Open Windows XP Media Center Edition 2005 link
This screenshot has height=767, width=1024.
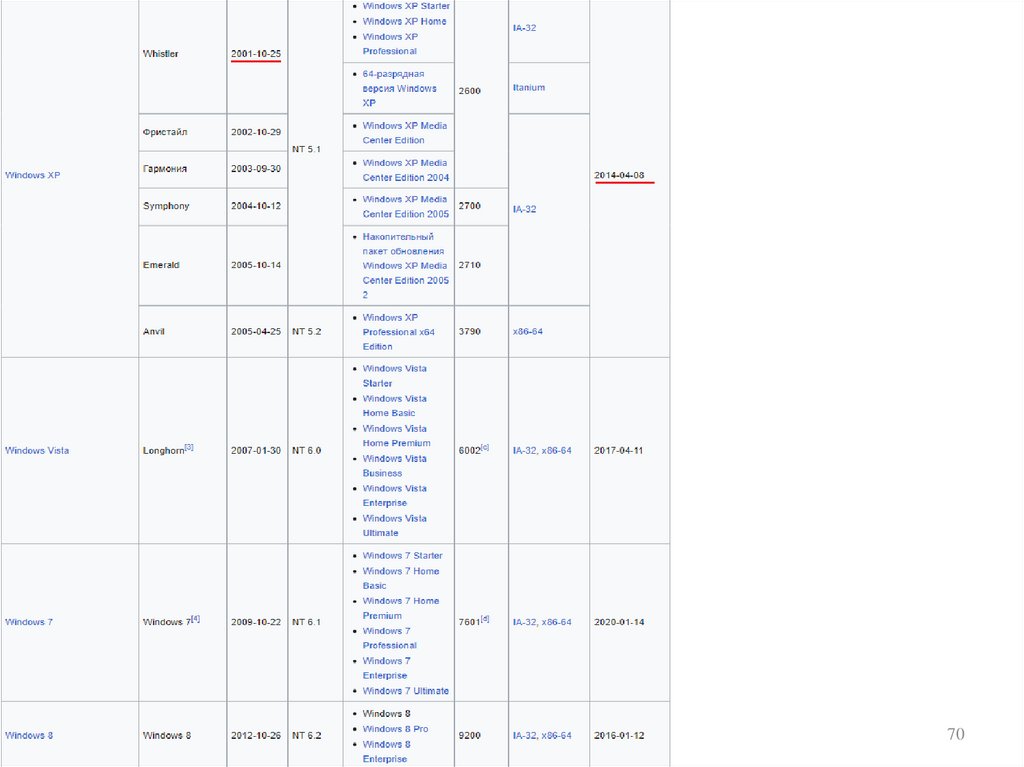(406, 206)
